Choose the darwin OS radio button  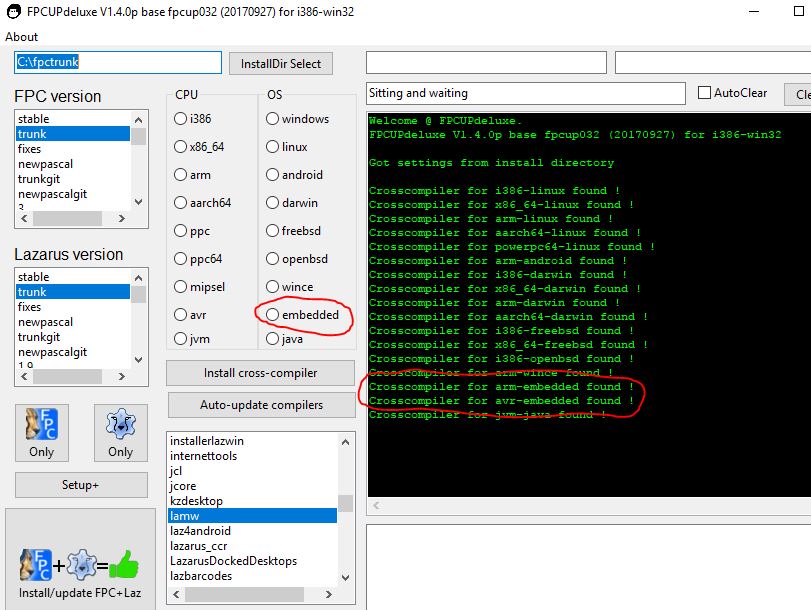tap(272, 202)
